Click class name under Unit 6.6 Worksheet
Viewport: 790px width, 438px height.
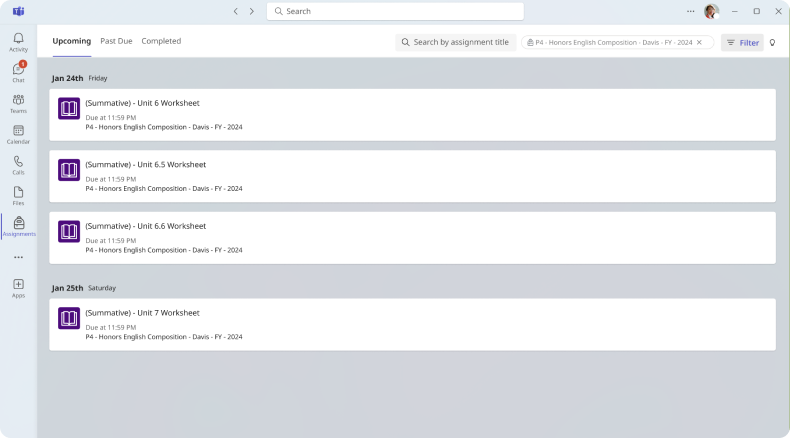(164, 250)
